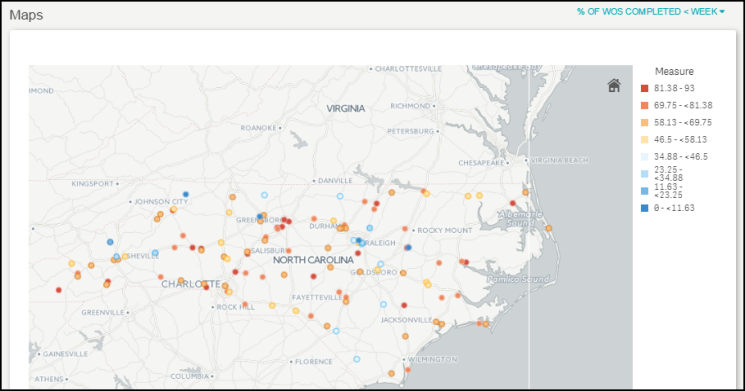Click the dark blue marker near Johnson City
Viewport: 745px width, 391px height.
pyautogui.click(x=186, y=194)
